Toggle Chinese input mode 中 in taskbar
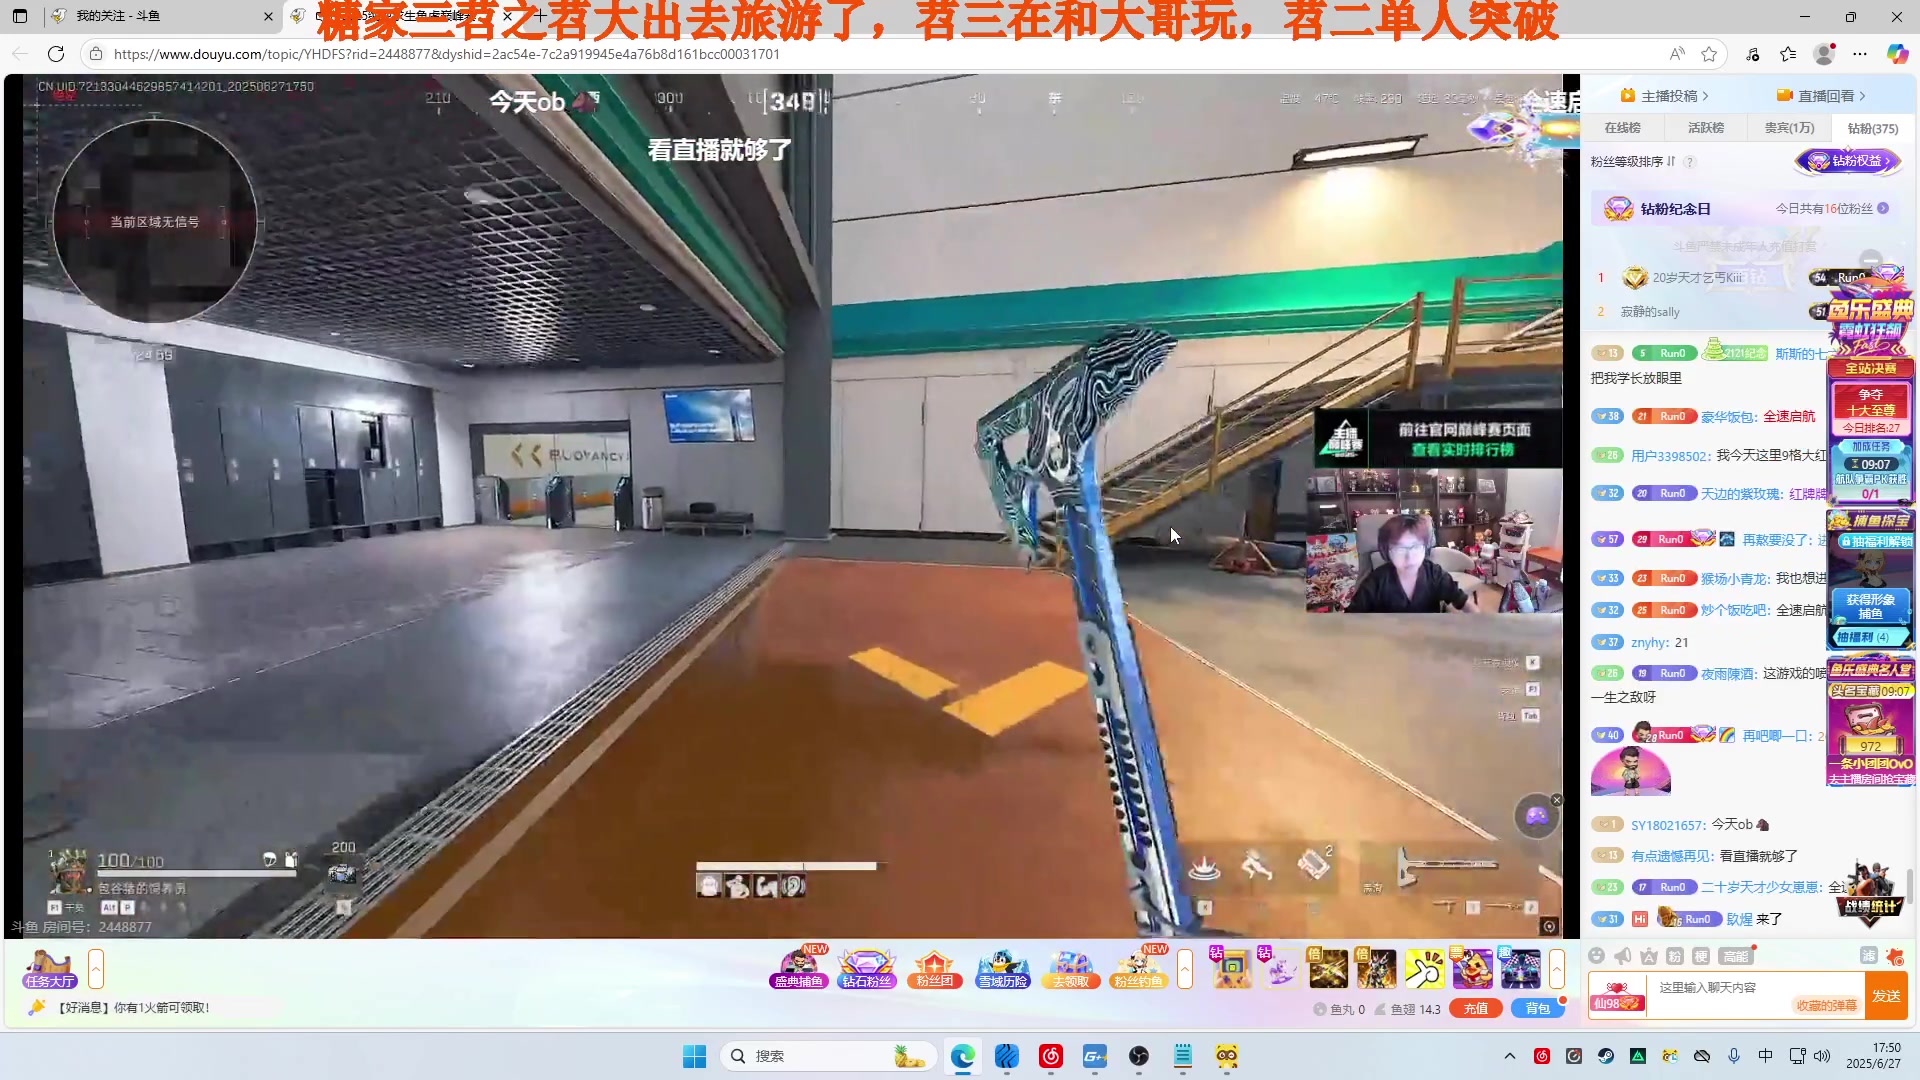Viewport: 1920px width, 1080px height. (x=1765, y=1056)
